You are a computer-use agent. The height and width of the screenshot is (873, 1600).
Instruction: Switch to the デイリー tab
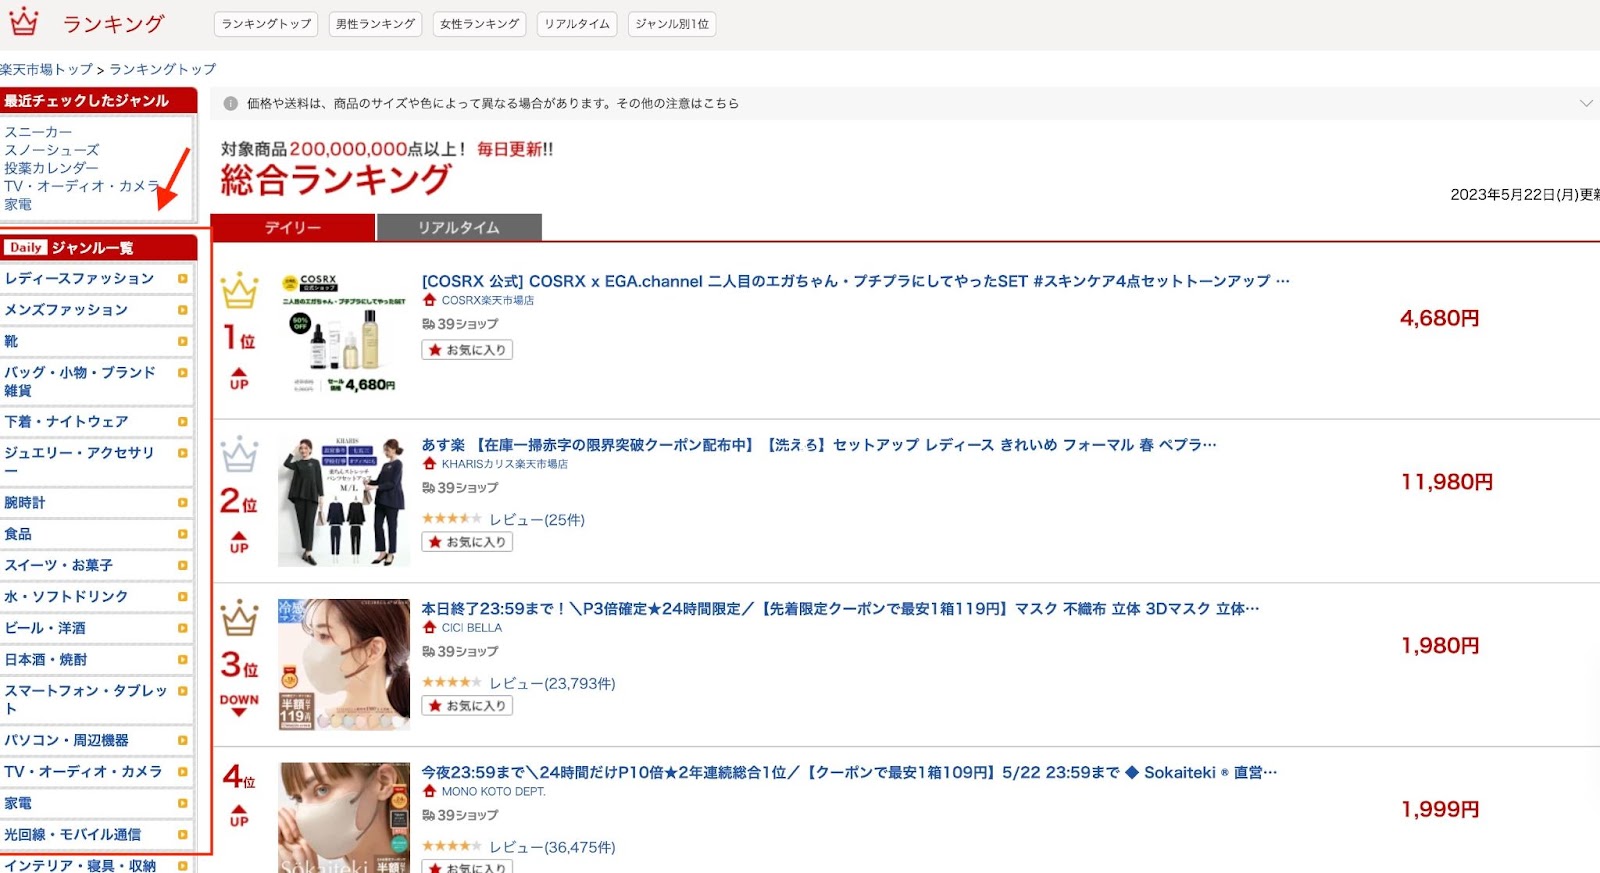[x=293, y=227]
